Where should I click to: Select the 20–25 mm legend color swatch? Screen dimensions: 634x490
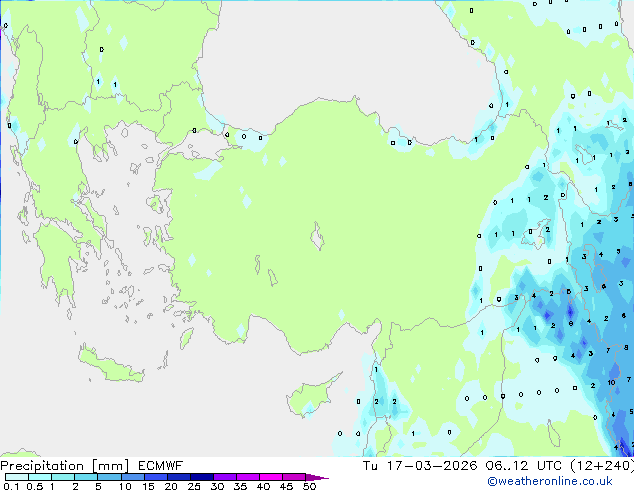(179, 477)
